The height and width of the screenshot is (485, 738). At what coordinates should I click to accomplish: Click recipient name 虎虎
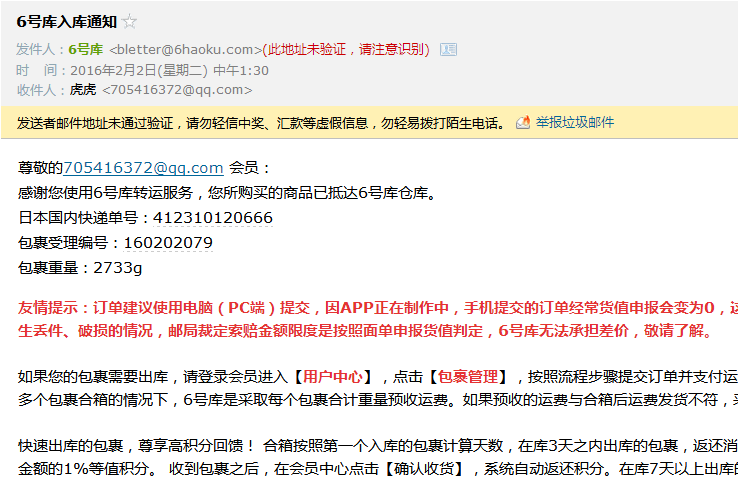[x=83, y=89]
